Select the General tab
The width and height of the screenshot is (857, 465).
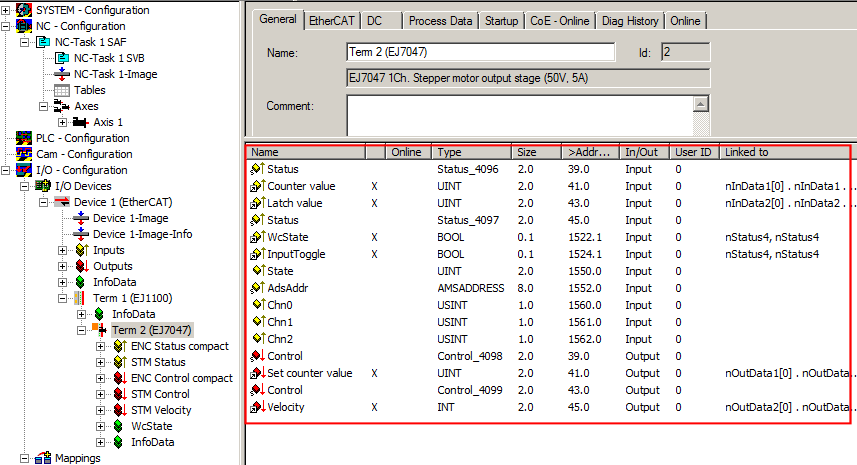[x=278, y=19]
